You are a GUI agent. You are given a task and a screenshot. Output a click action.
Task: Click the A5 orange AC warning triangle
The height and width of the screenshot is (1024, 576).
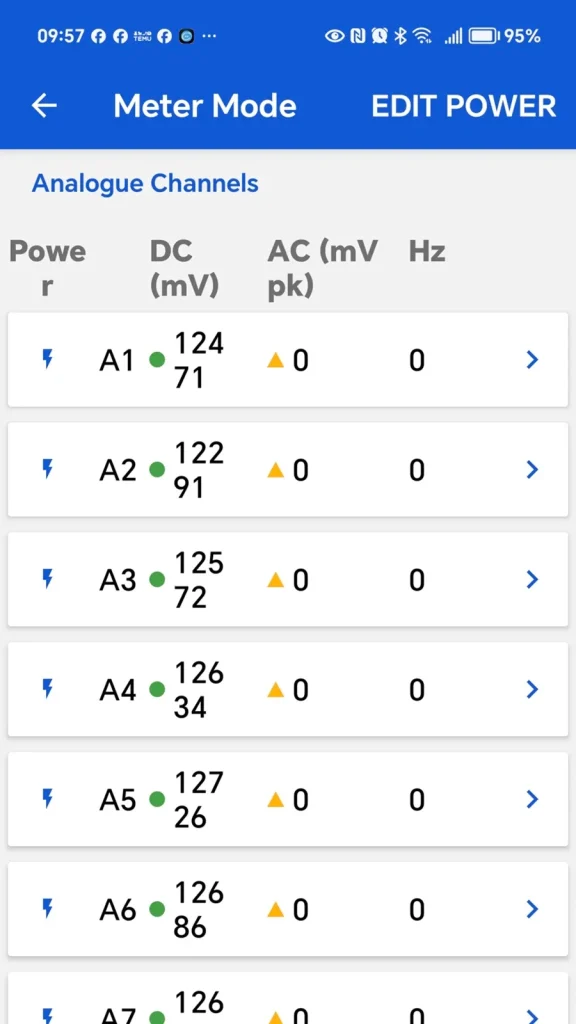pos(276,799)
